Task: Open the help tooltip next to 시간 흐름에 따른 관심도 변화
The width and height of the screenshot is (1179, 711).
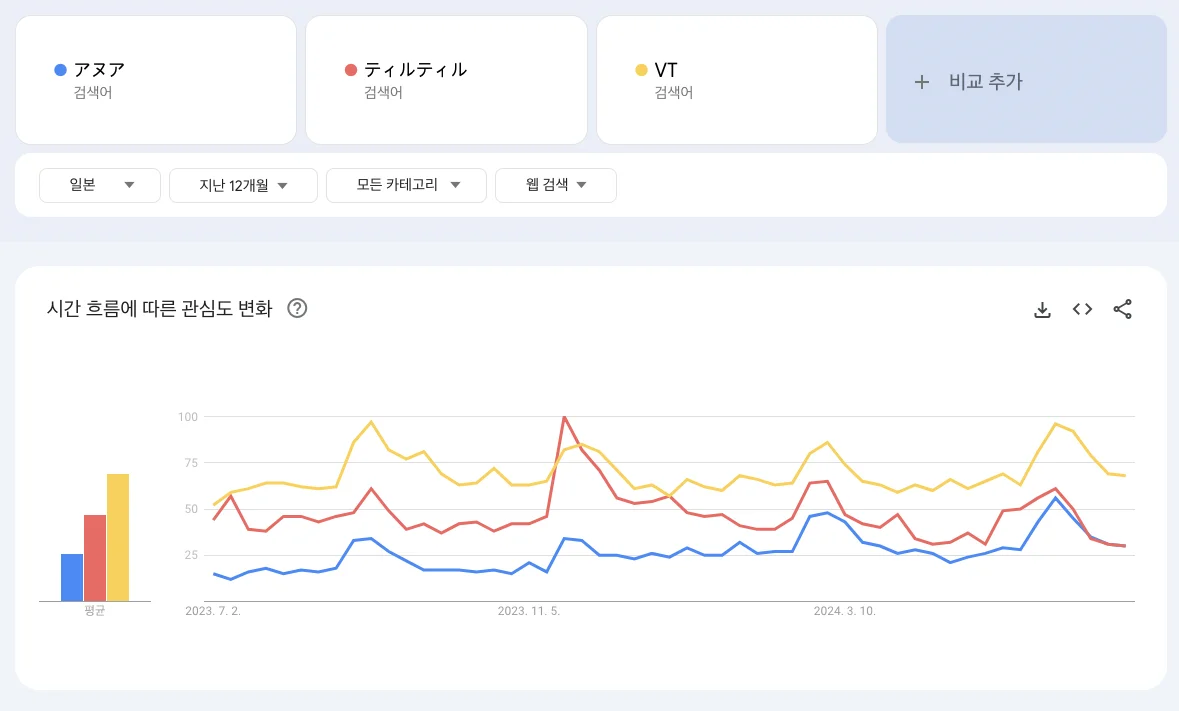Action: (296, 310)
